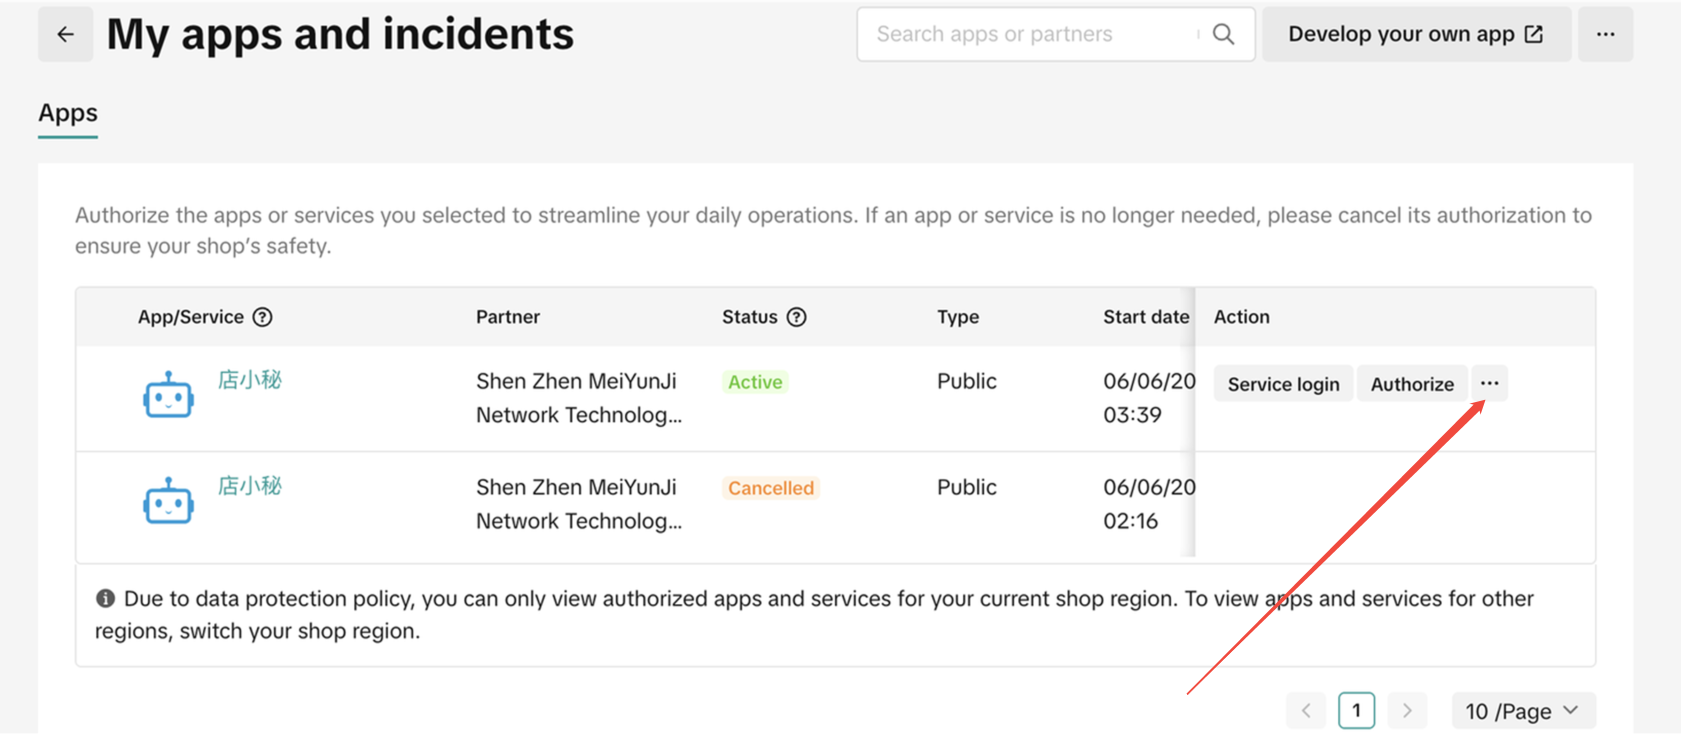Image resolution: width=1681 pixels, height=734 pixels.
Task: Expand the 10 /Page dropdown
Action: (1522, 711)
